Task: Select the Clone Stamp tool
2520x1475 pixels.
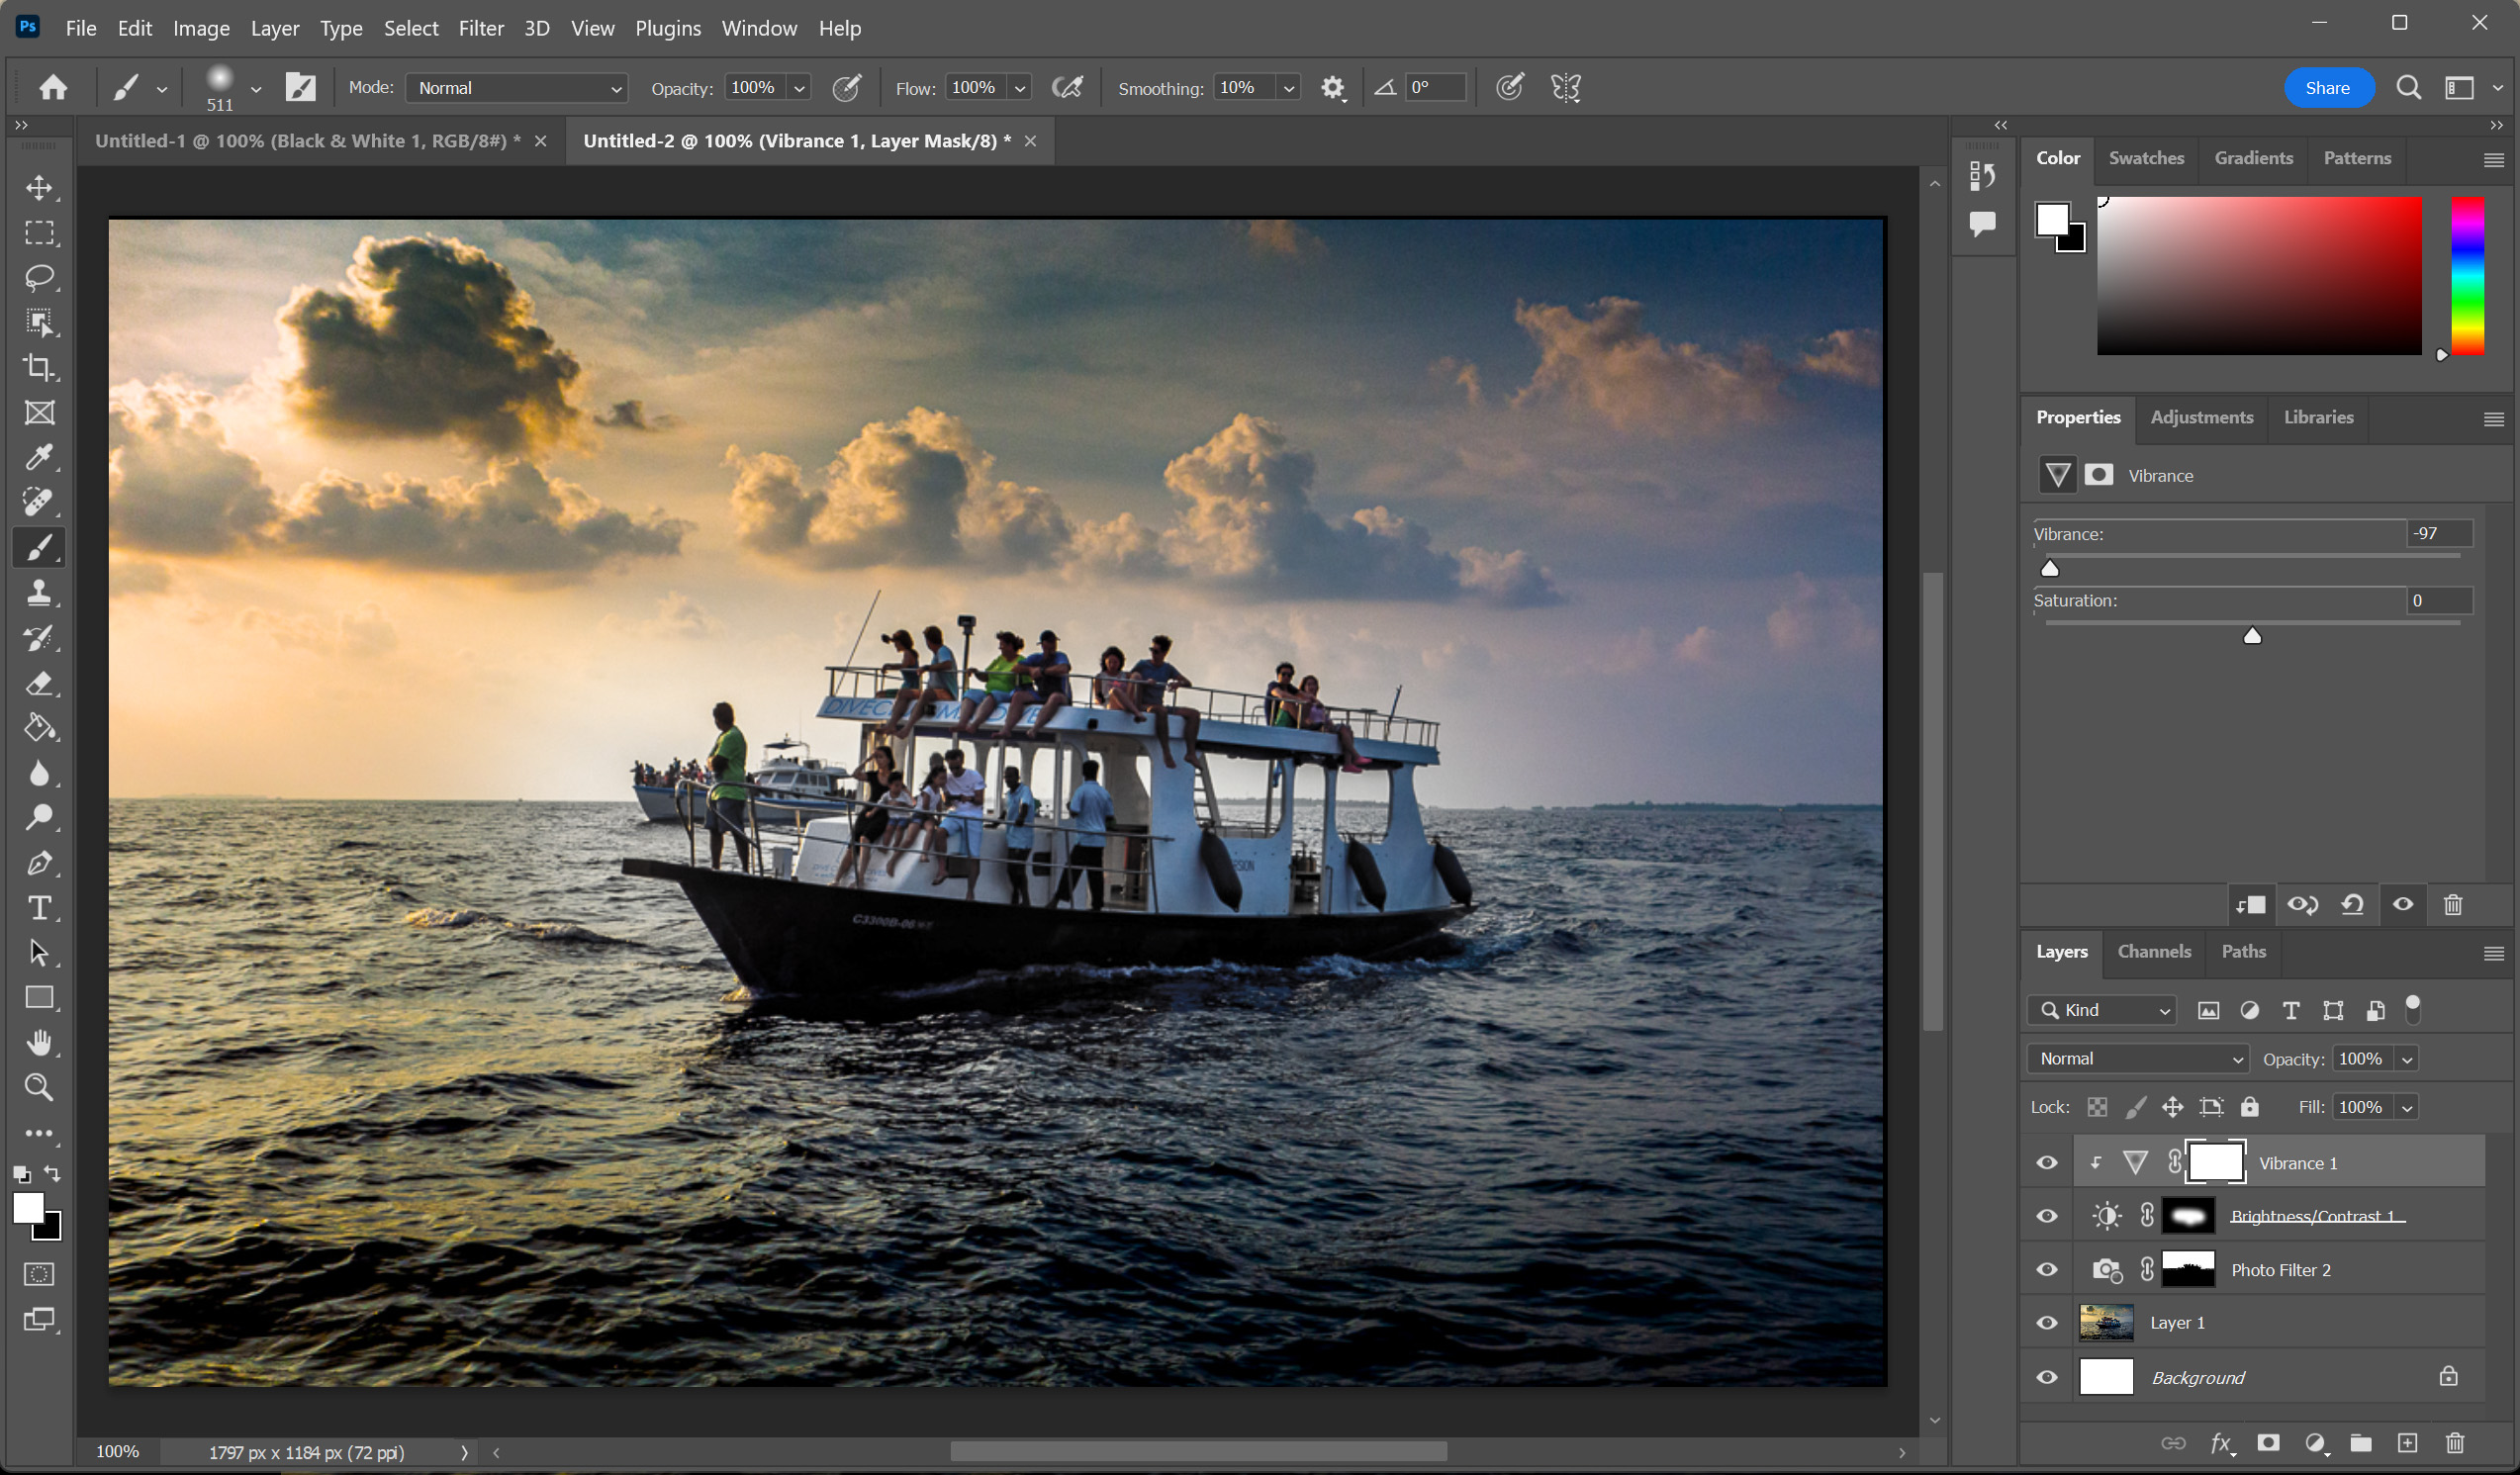Action: [39, 592]
